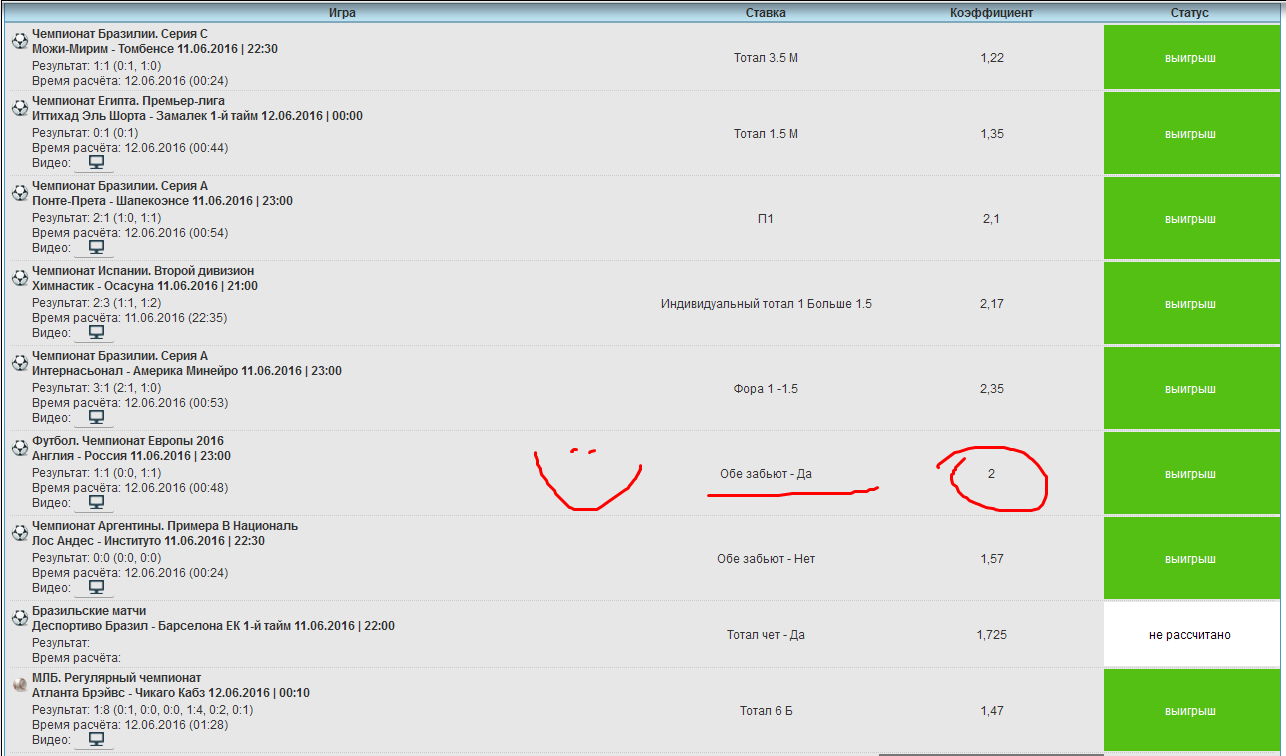Image resolution: width=1286 pixels, height=756 pixels.
Task: Click bet text Тотал чет - Да
Action: pos(766,635)
